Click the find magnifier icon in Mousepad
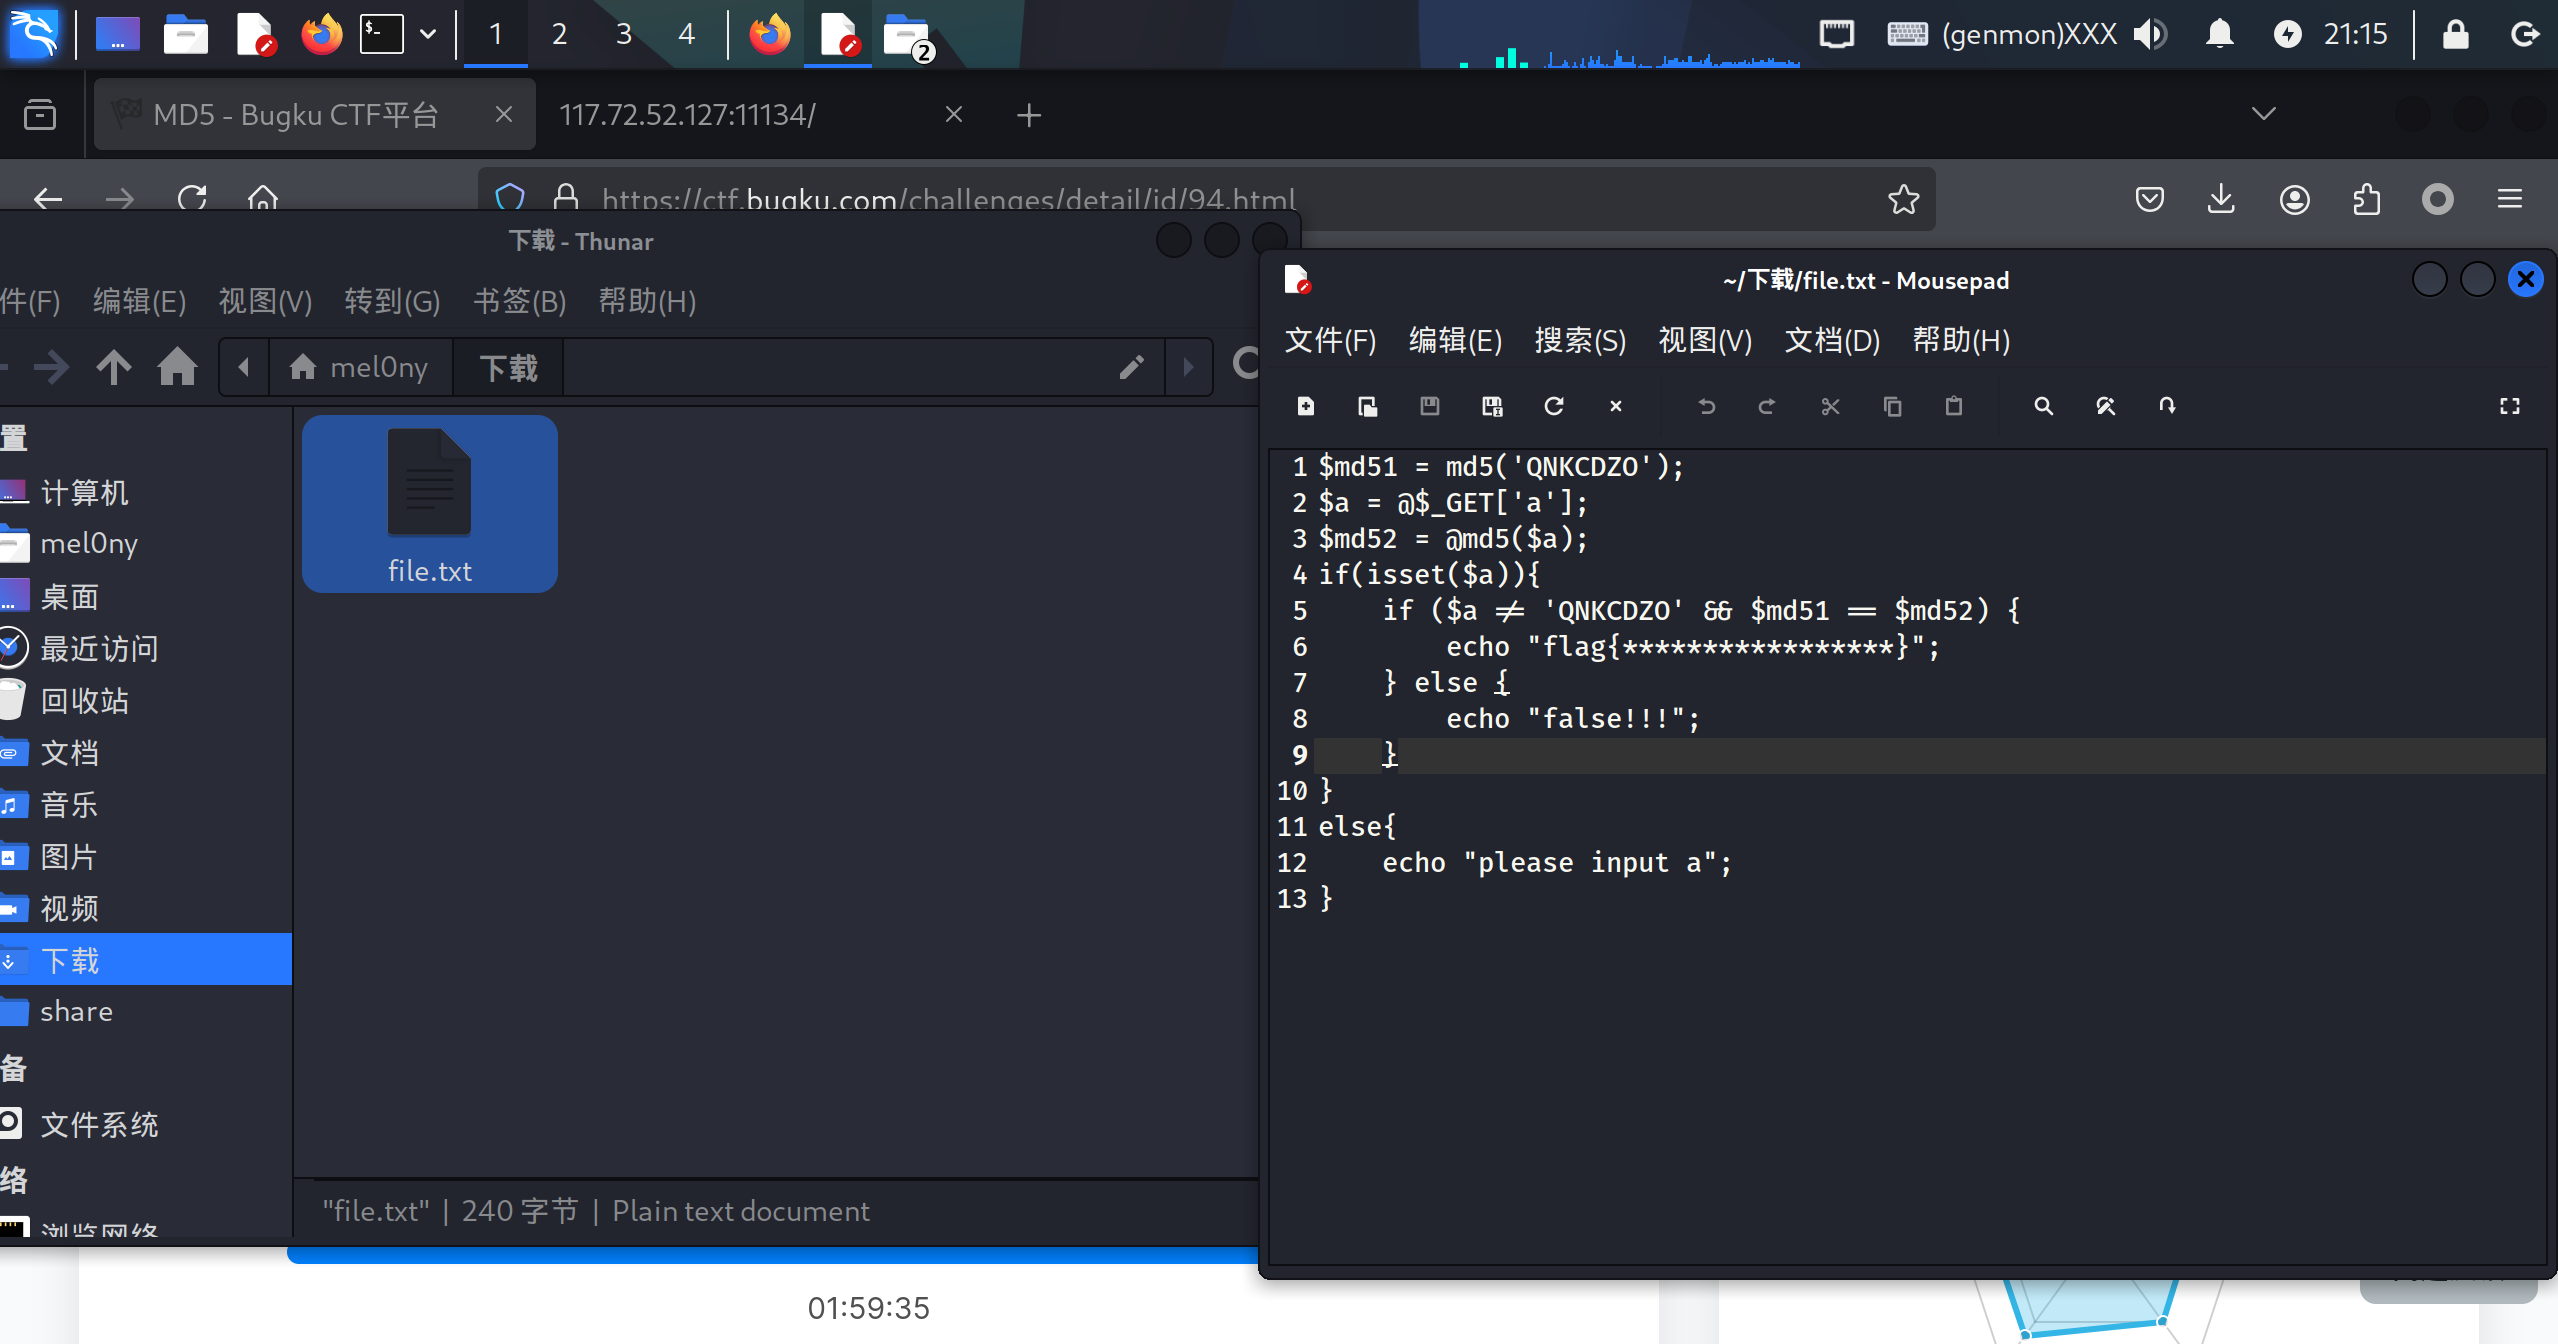This screenshot has height=1344, width=2558. pyautogui.click(x=2043, y=406)
